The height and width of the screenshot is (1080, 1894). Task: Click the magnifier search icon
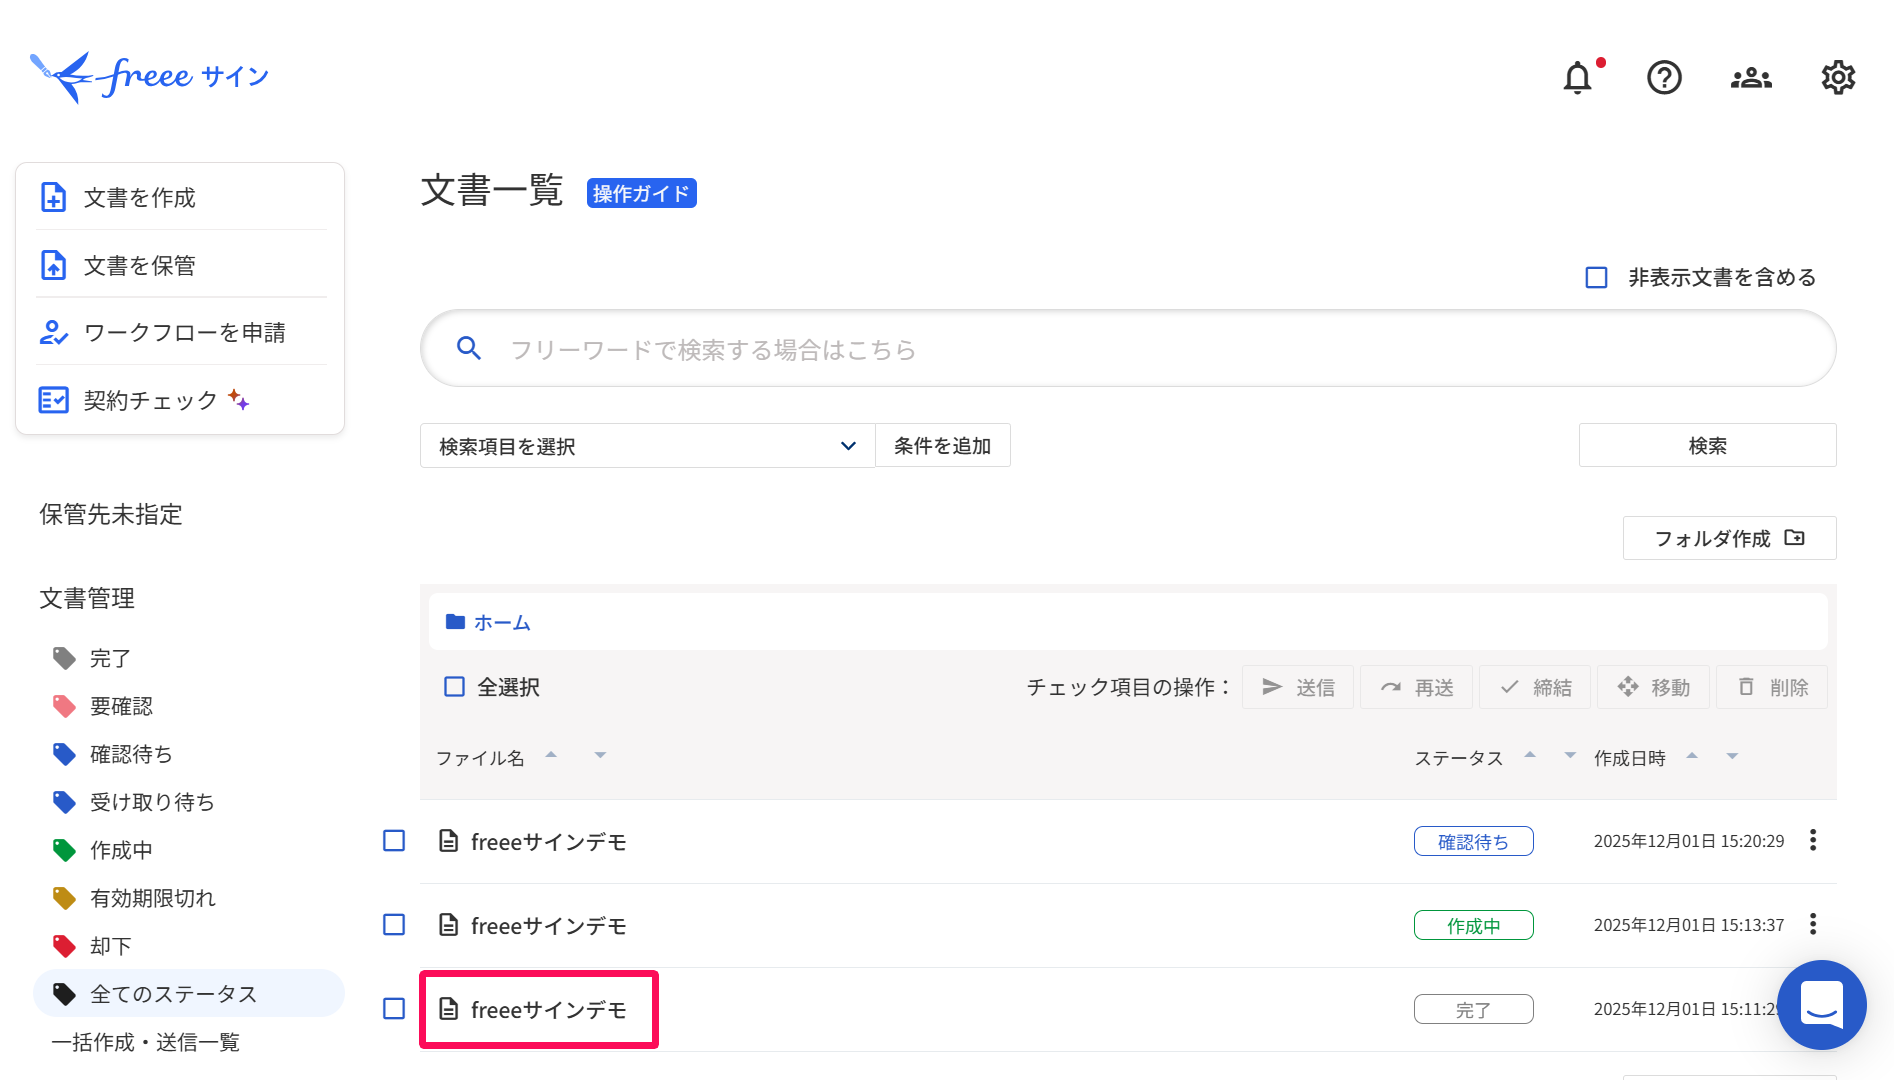point(469,348)
